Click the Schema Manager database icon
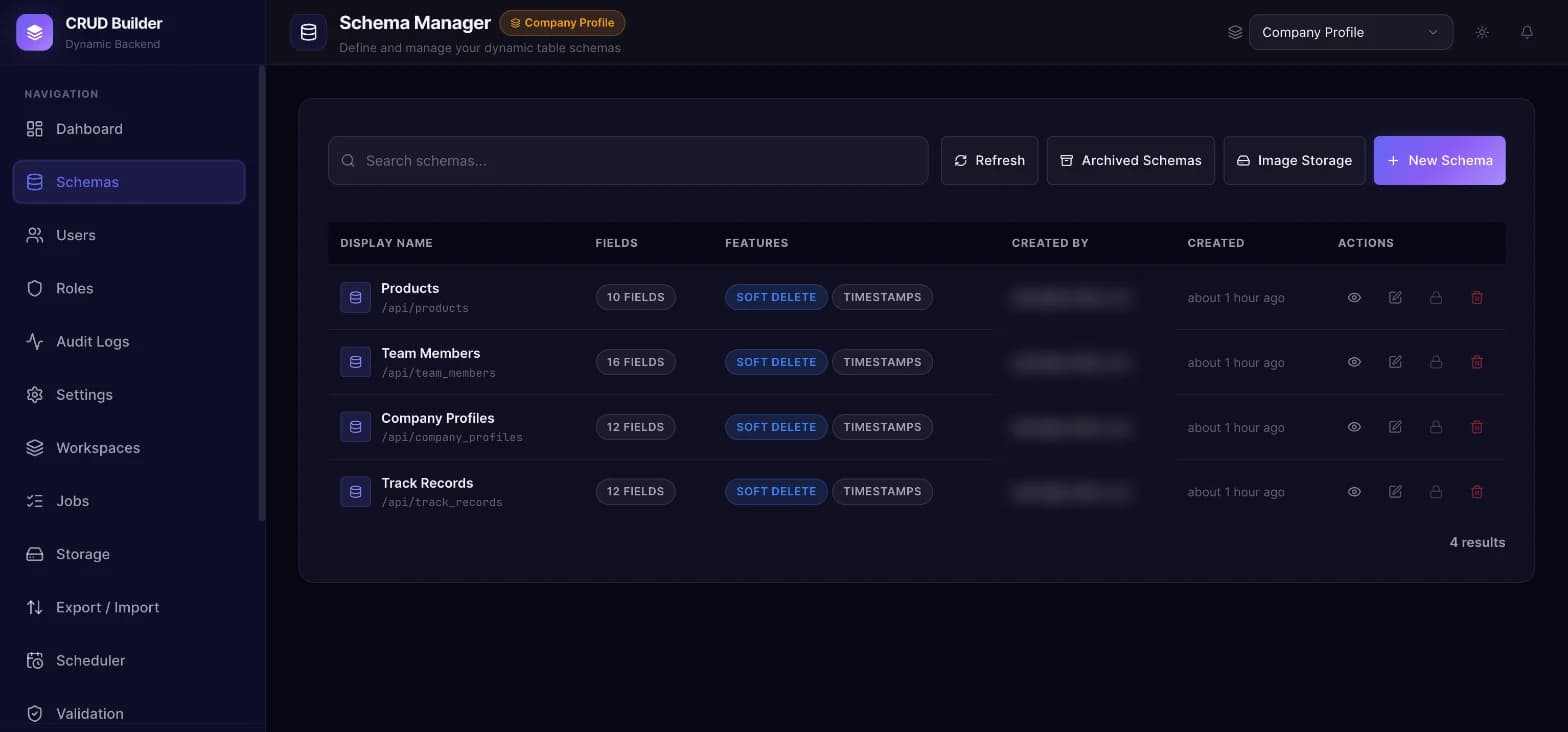The width and height of the screenshot is (1568, 732). (x=309, y=32)
